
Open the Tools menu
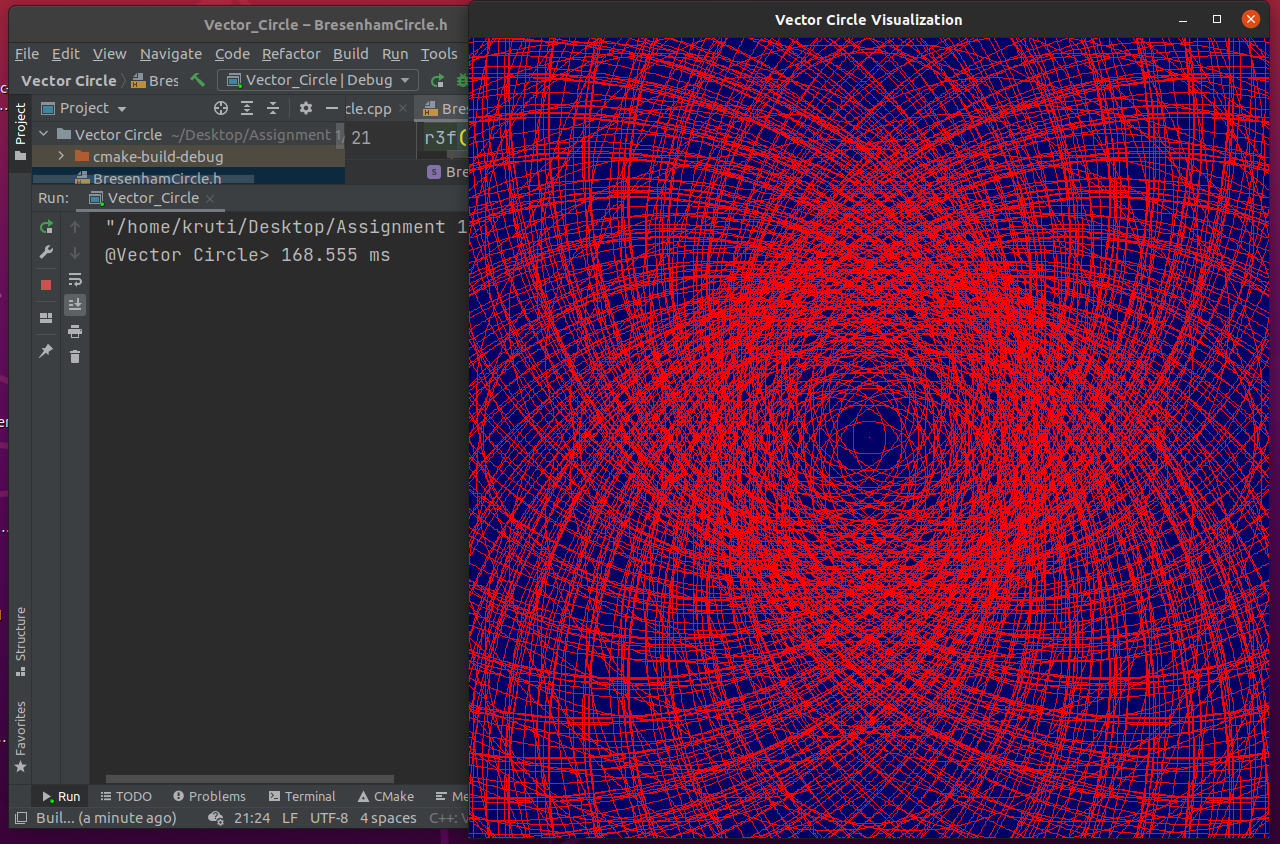pyautogui.click(x=439, y=54)
